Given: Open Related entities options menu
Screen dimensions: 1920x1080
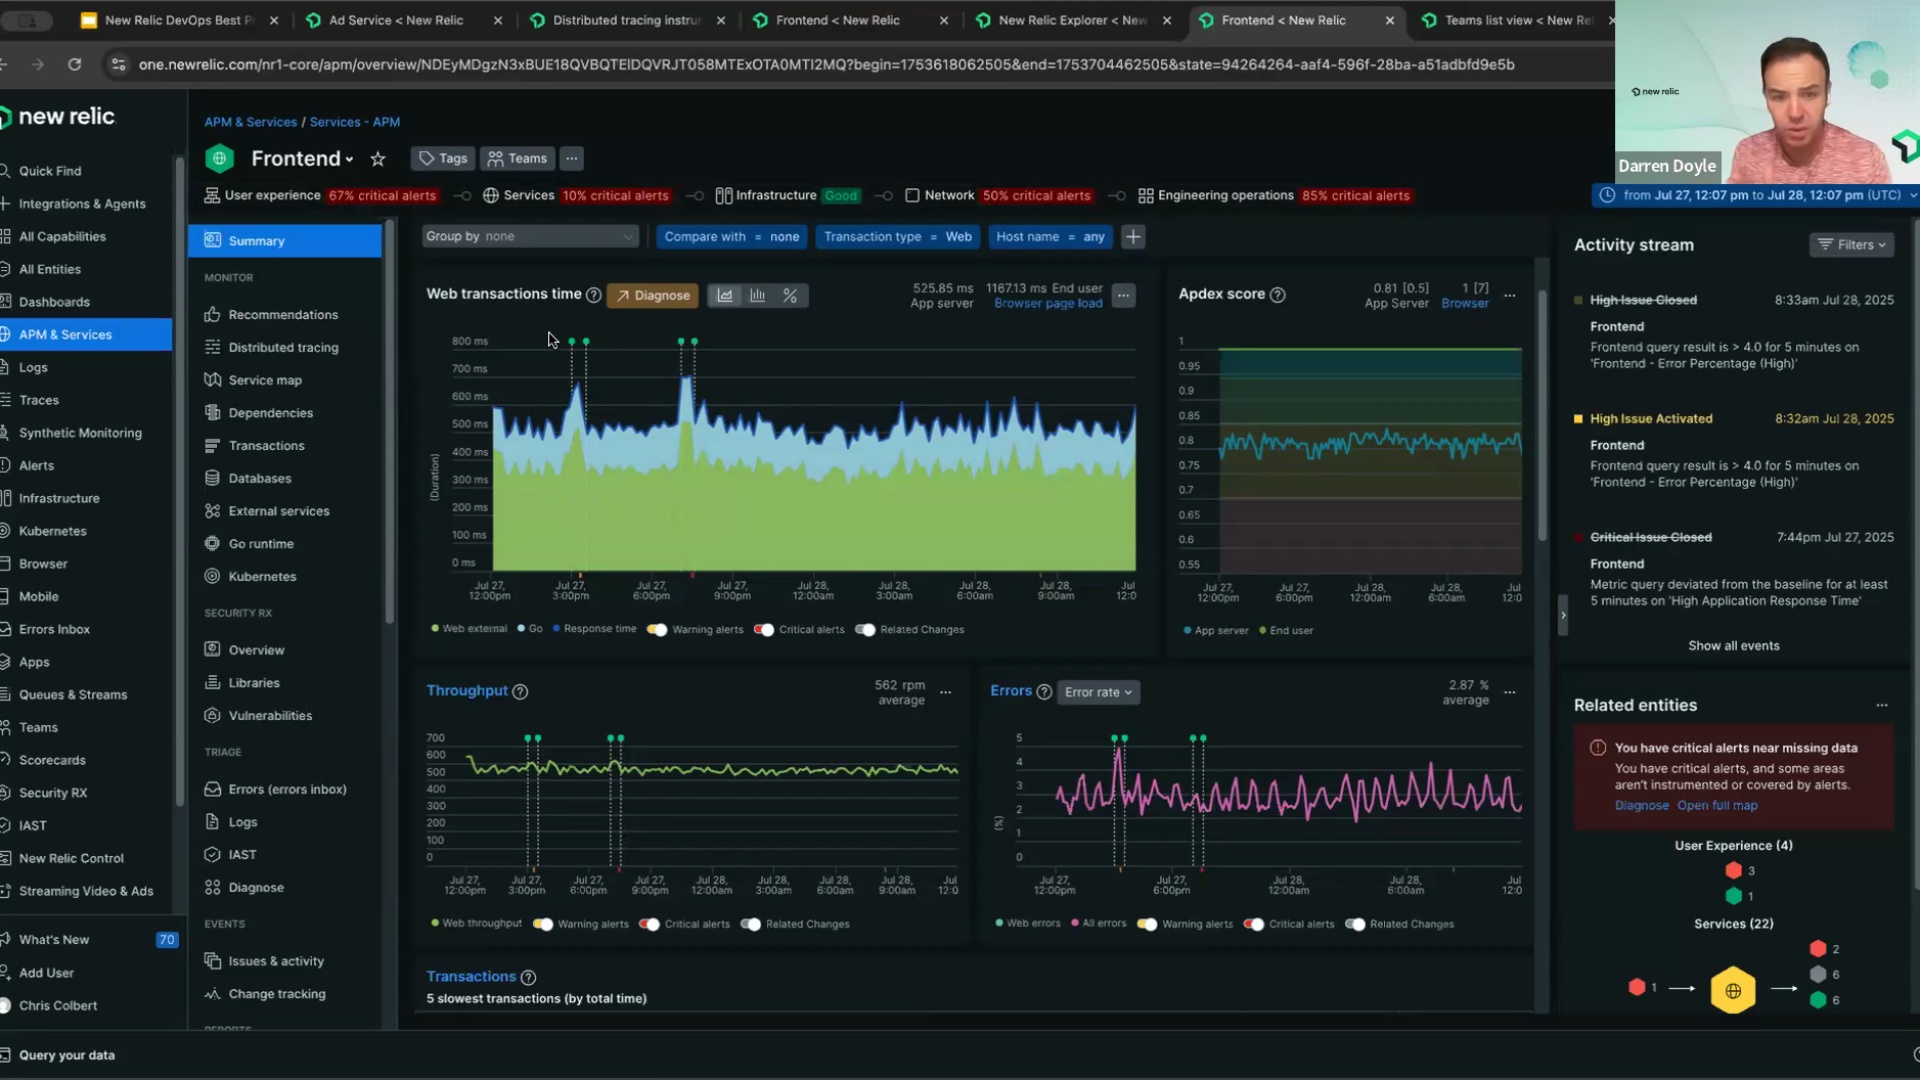Looking at the screenshot, I should pyautogui.click(x=1882, y=705).
